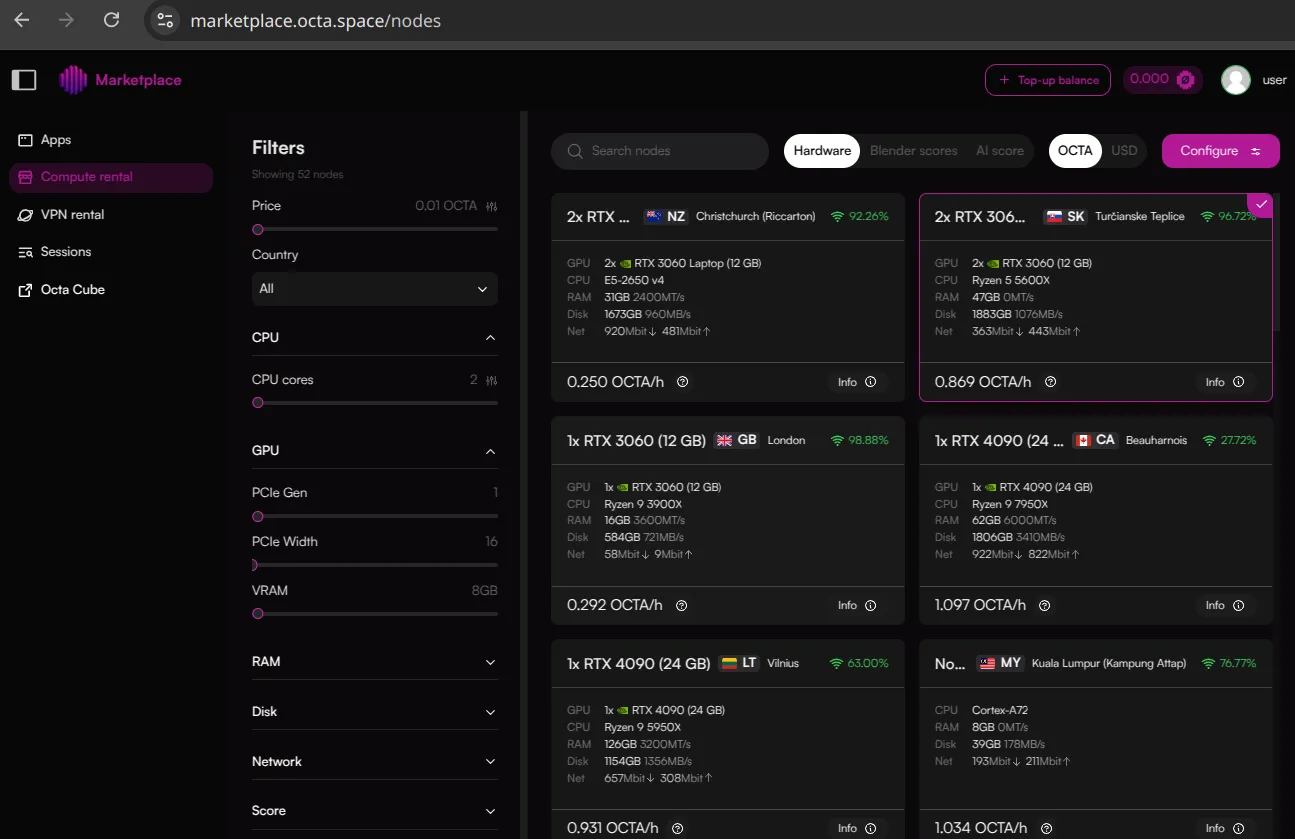Screen dimensions: 1295x839
Task: Switch price display to USD
Action: (1124, 151)
